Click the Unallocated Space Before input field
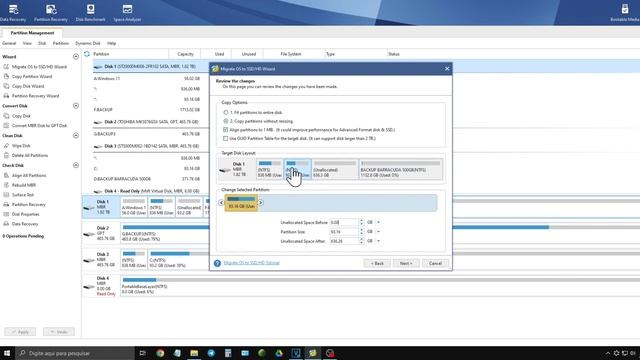 [344, 222]
